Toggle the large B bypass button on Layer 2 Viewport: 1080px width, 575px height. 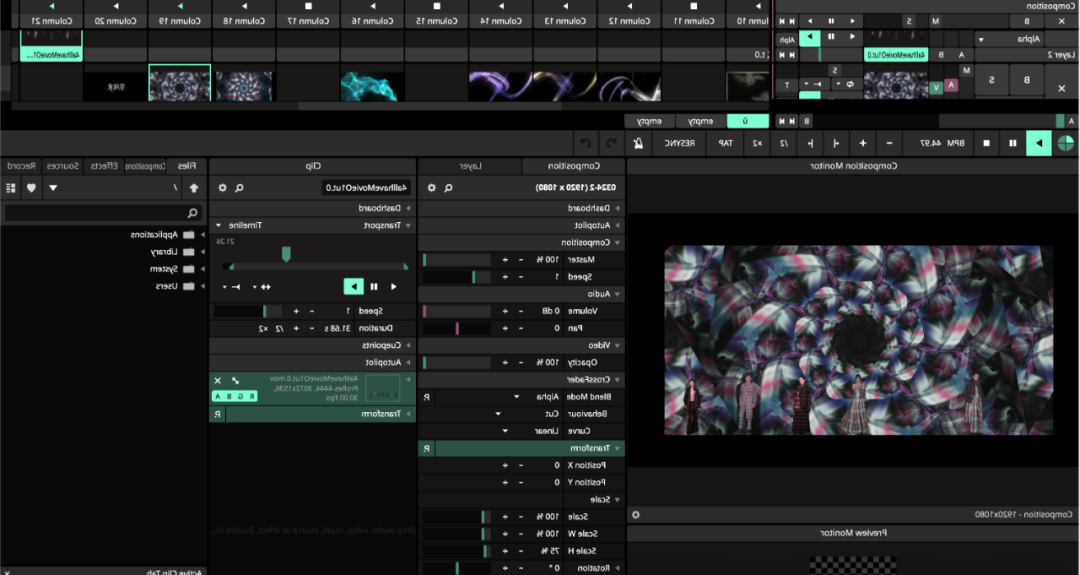pos(1026,81)
